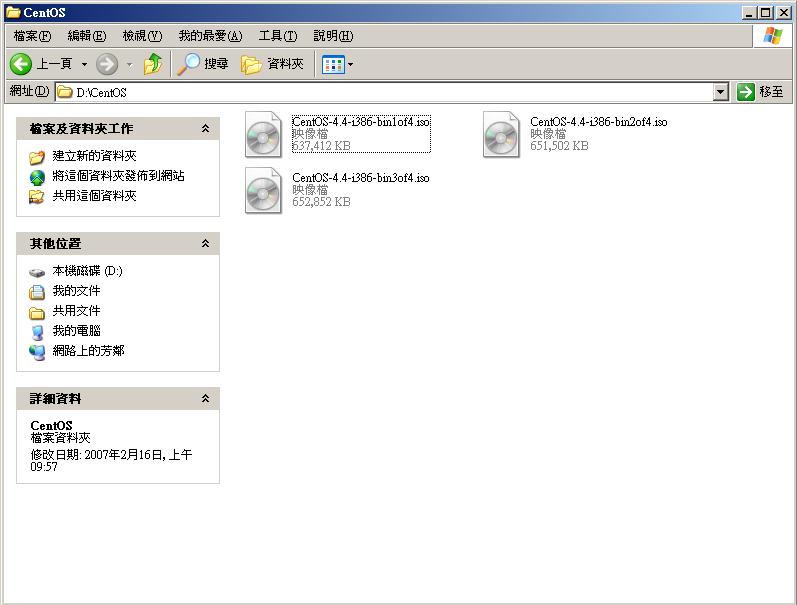Screen dimensions: 797x605
Task: Select CentOS-4.4-i386-bin3of4.iso disc icon
Action: pyautogui.click(x=263, y=190)
